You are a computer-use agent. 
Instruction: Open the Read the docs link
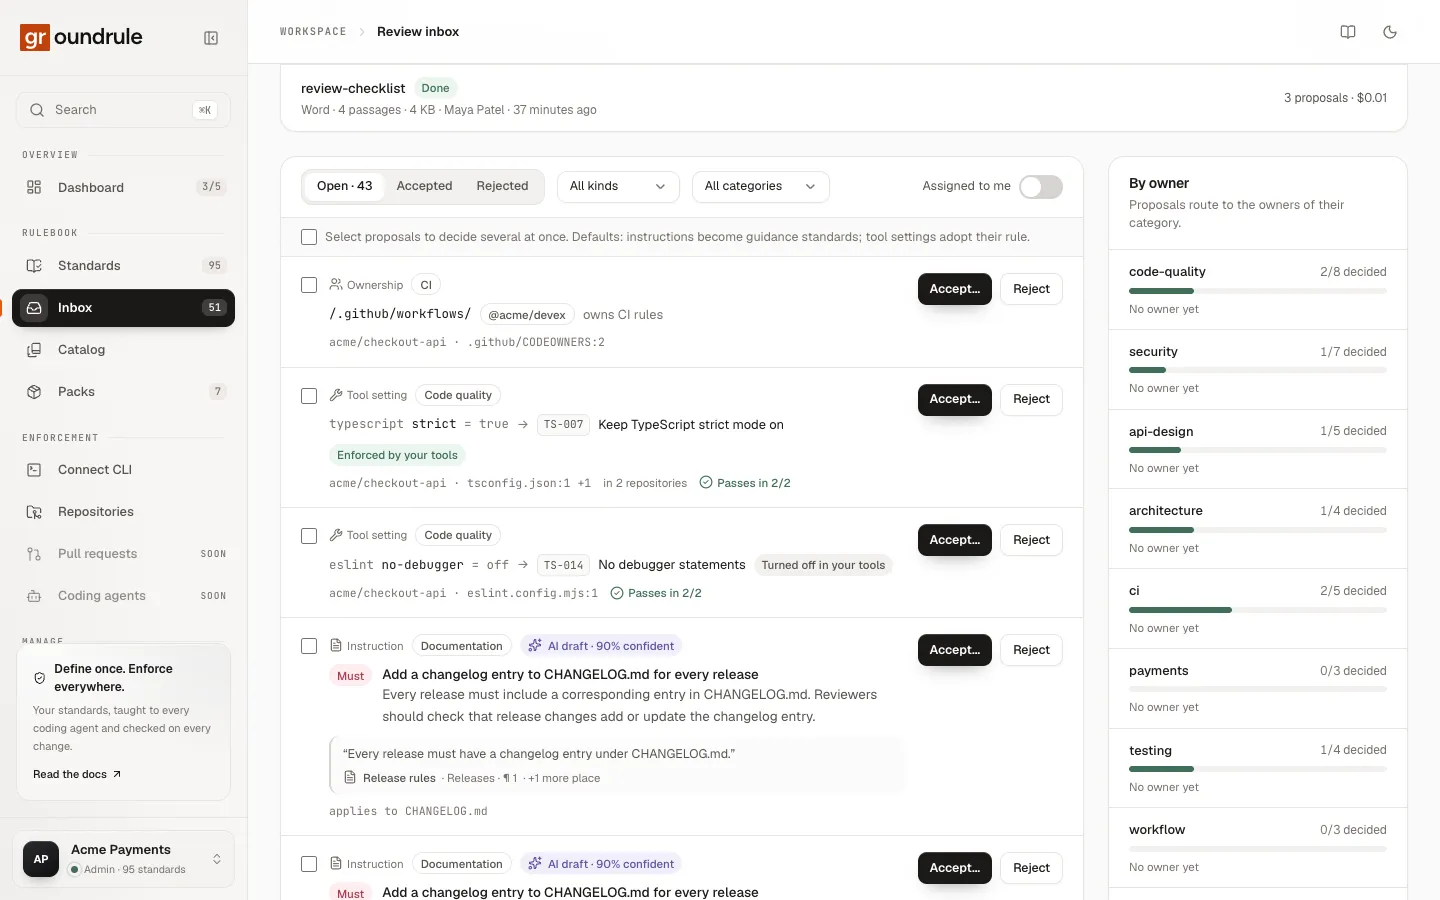pos(77,774)
